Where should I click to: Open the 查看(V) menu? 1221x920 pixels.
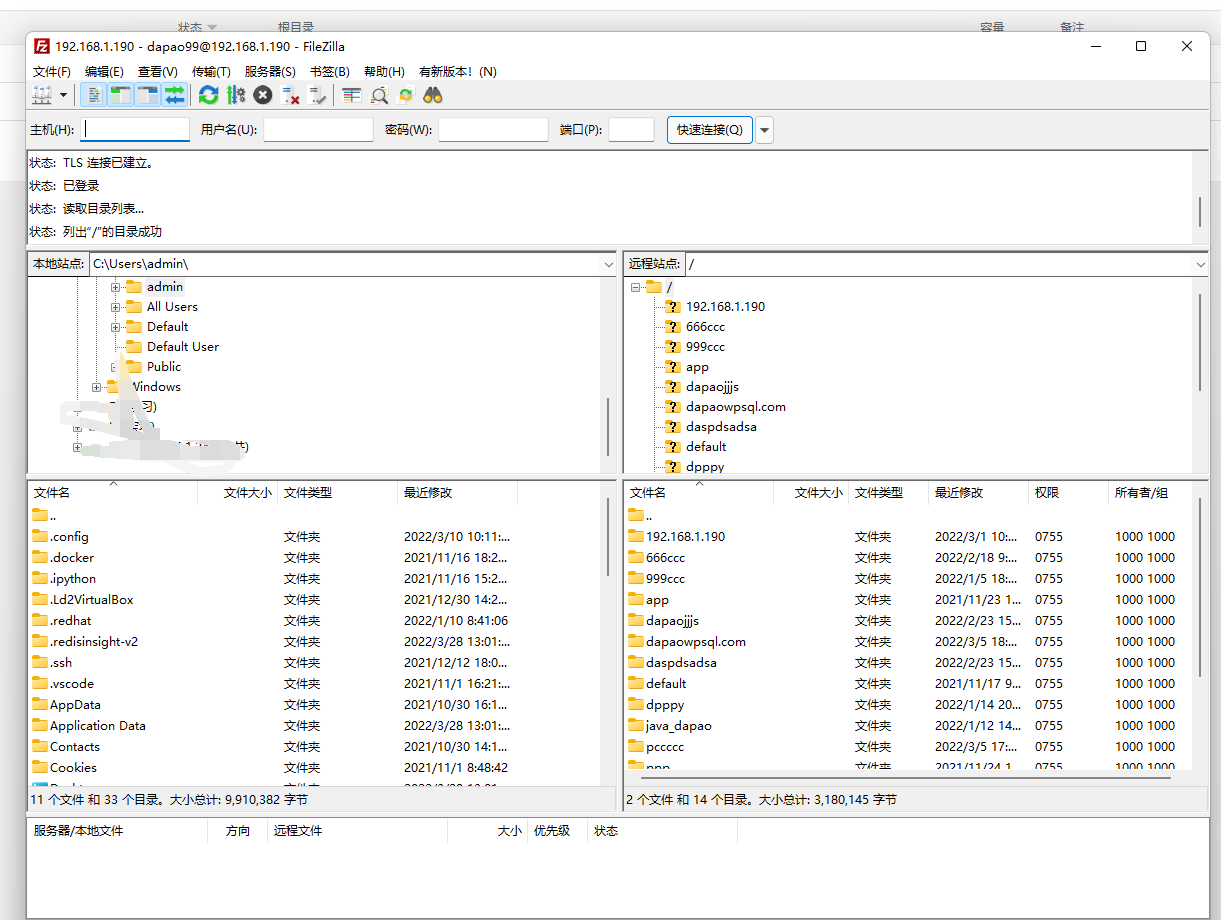(x=157, y=72)
